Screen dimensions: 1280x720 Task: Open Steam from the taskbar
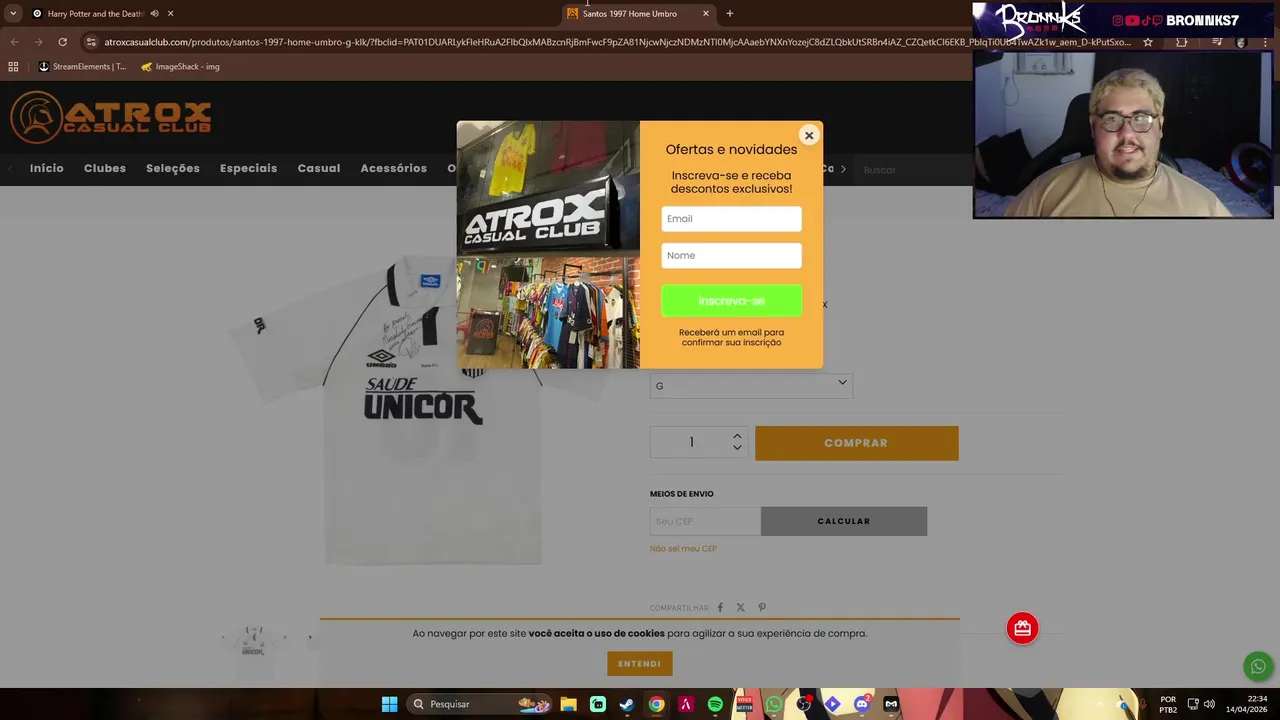click(627, 704)
